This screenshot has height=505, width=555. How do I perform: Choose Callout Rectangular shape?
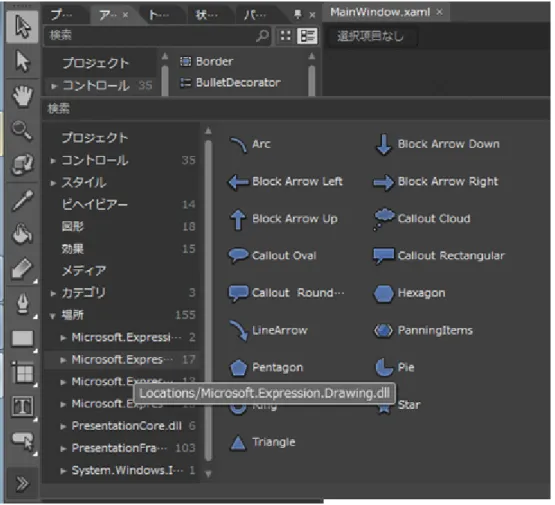(x=439, y=255)
